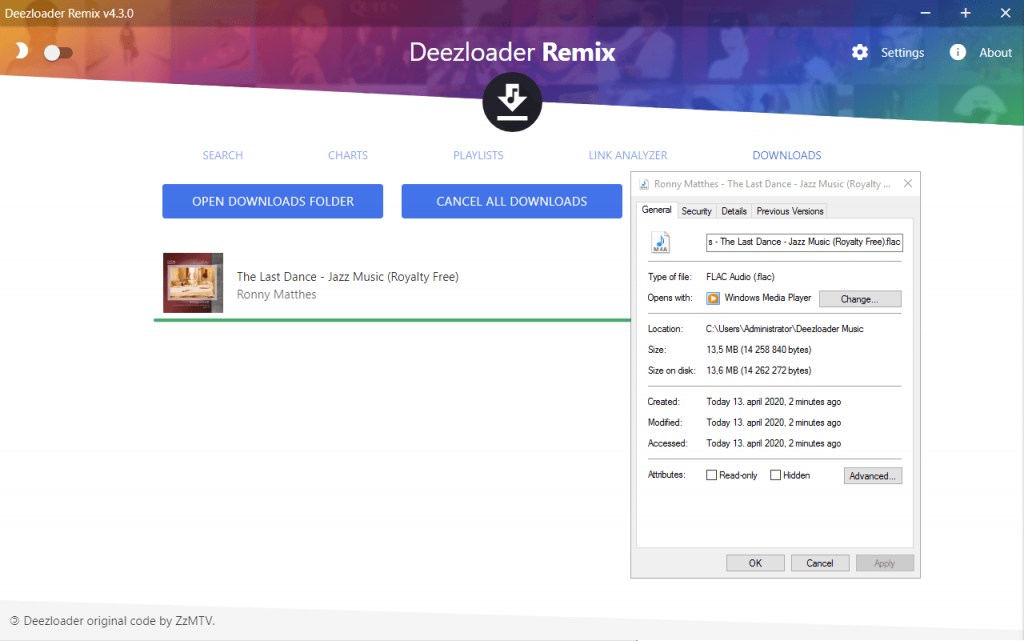Click the Change... button

pyautogui.click(x=859, y=299)
